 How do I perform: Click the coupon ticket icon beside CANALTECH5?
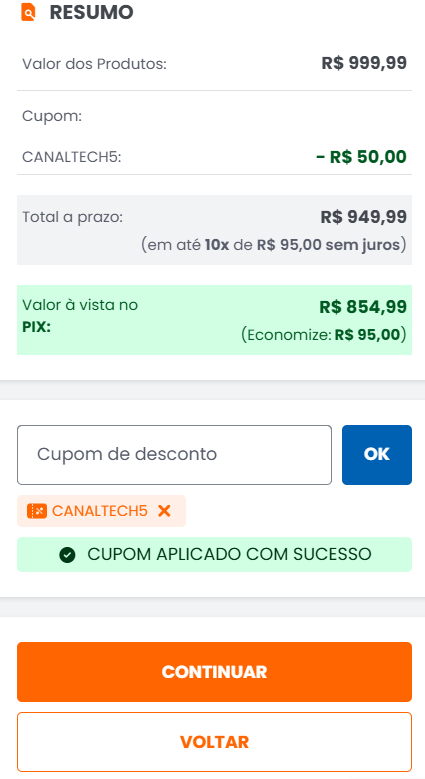point(37,511)
